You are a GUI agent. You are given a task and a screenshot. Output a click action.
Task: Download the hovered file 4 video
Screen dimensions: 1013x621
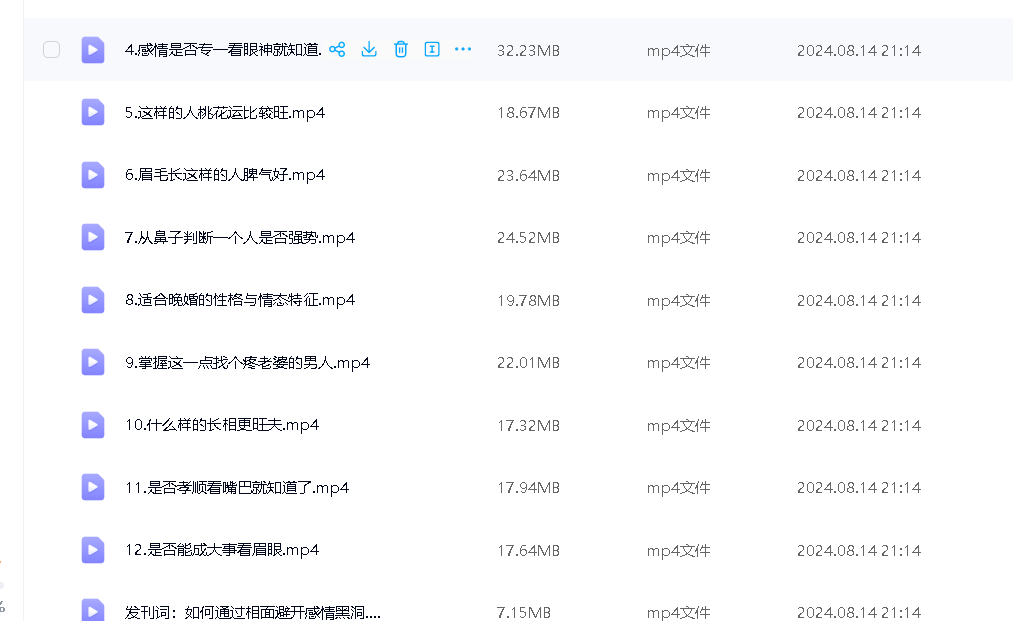[x=369, y=49]
